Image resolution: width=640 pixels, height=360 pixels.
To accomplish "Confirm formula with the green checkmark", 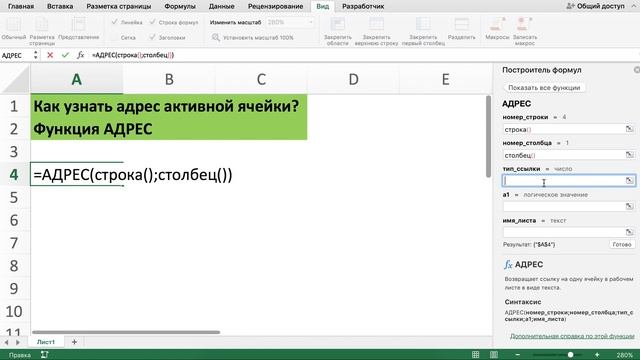I will pos(65,55).
